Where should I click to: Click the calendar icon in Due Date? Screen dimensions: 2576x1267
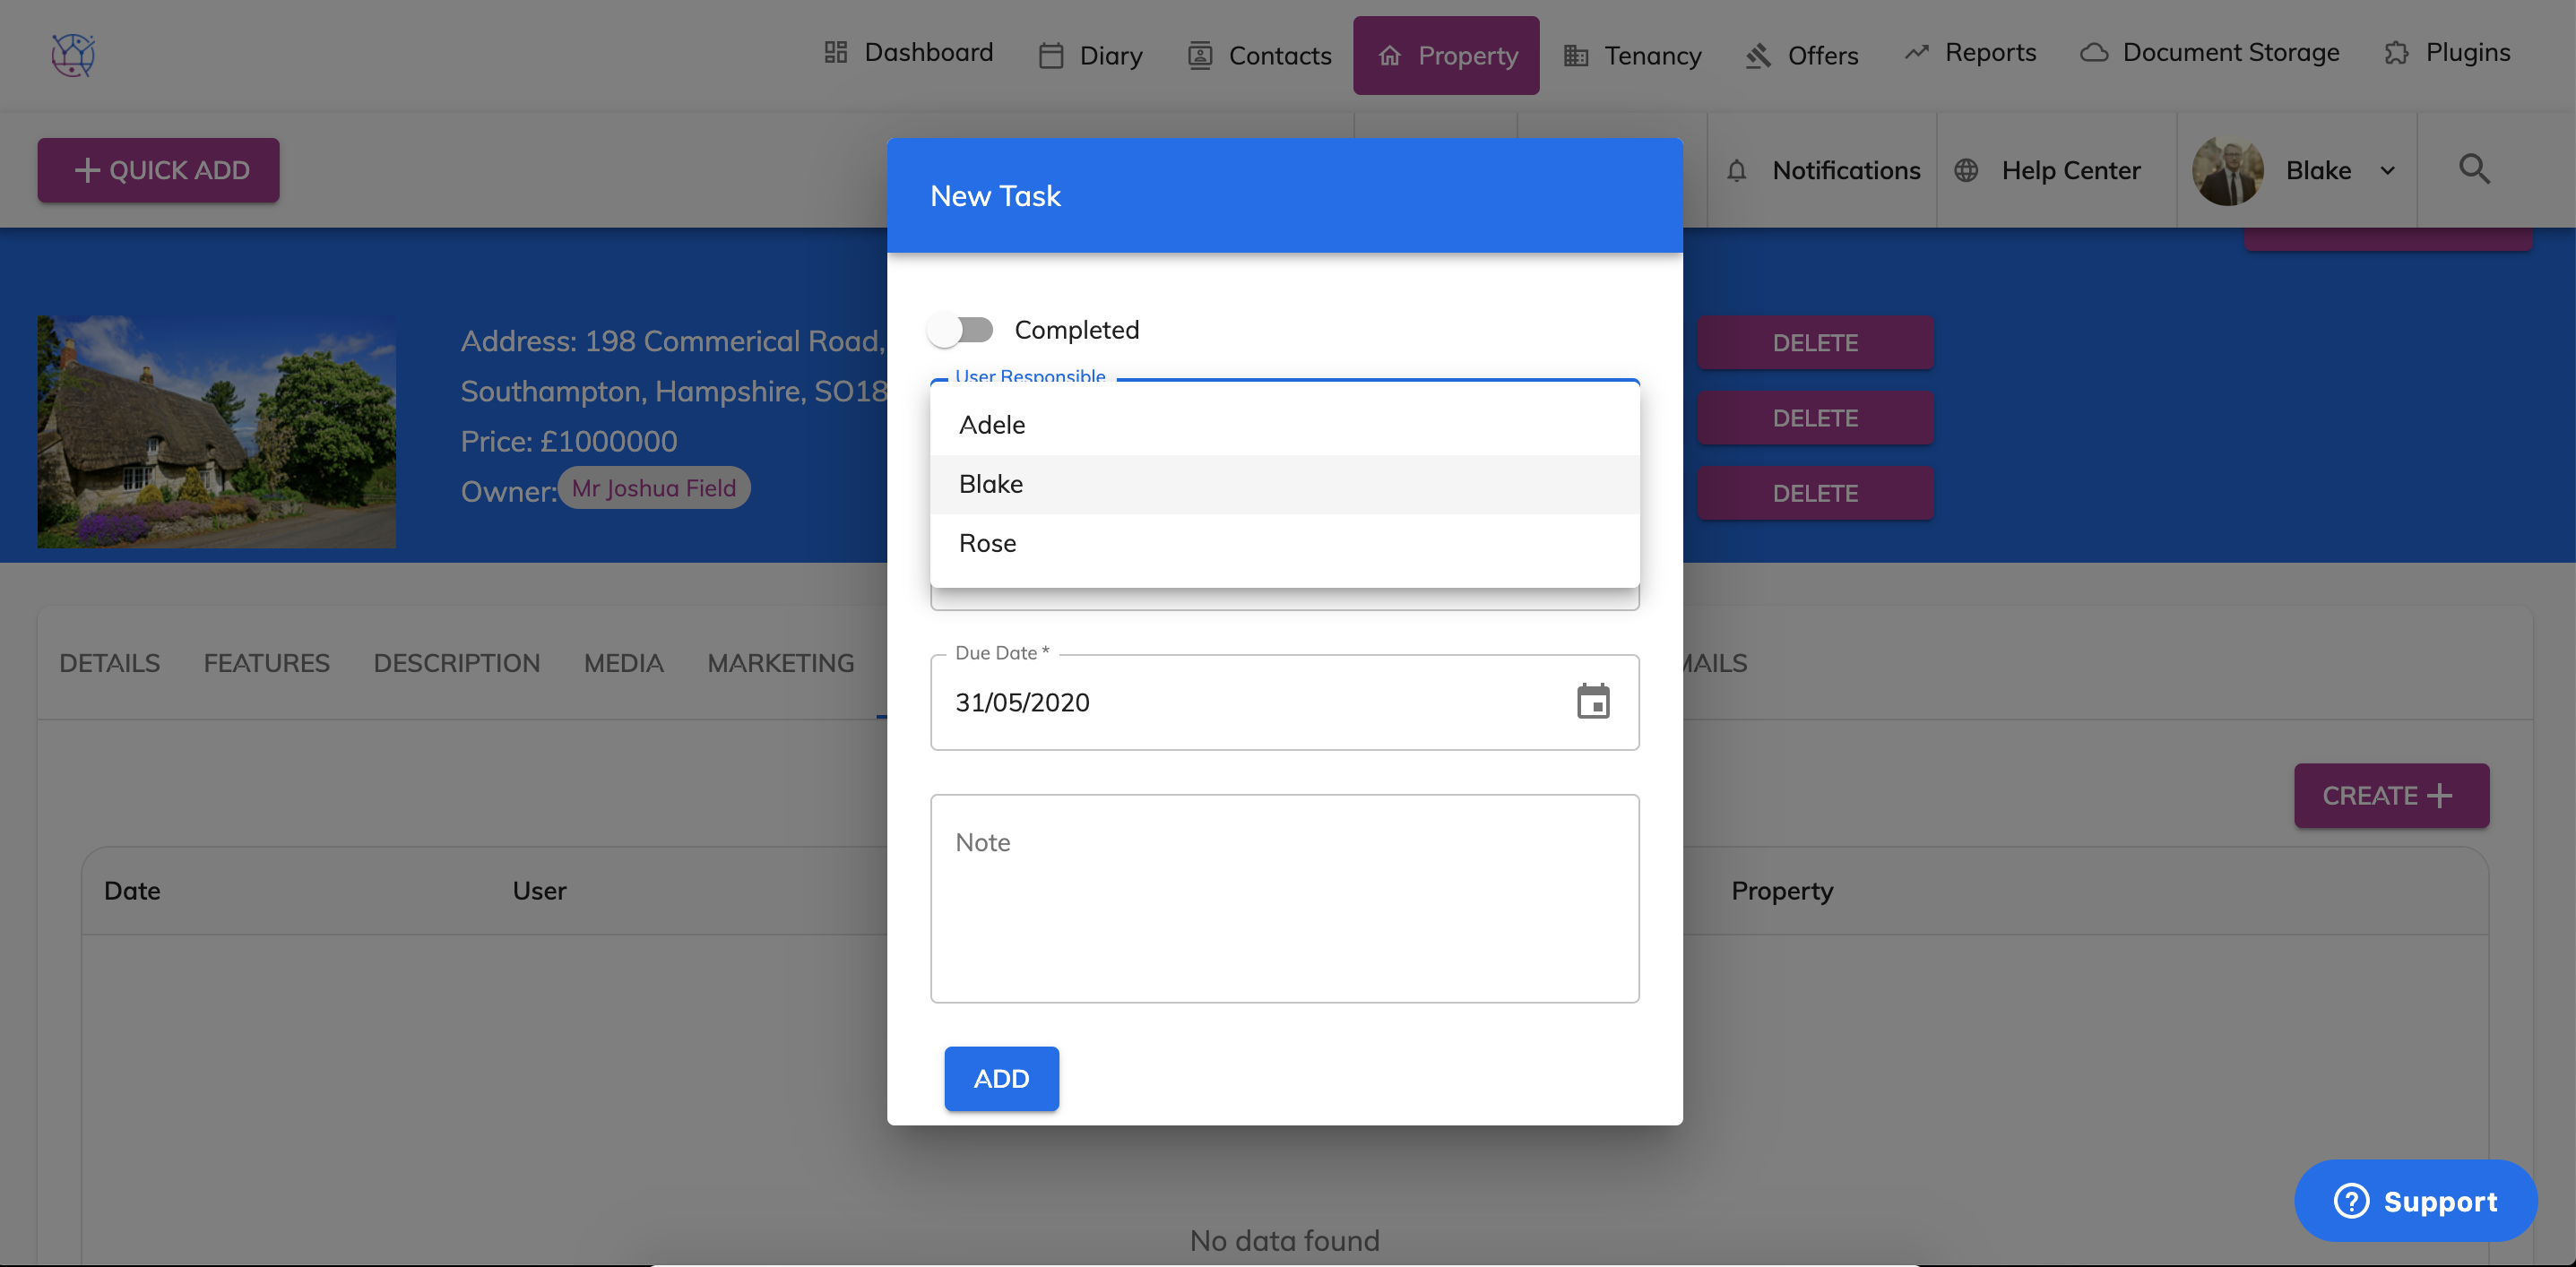click(x=1592, y=702)
